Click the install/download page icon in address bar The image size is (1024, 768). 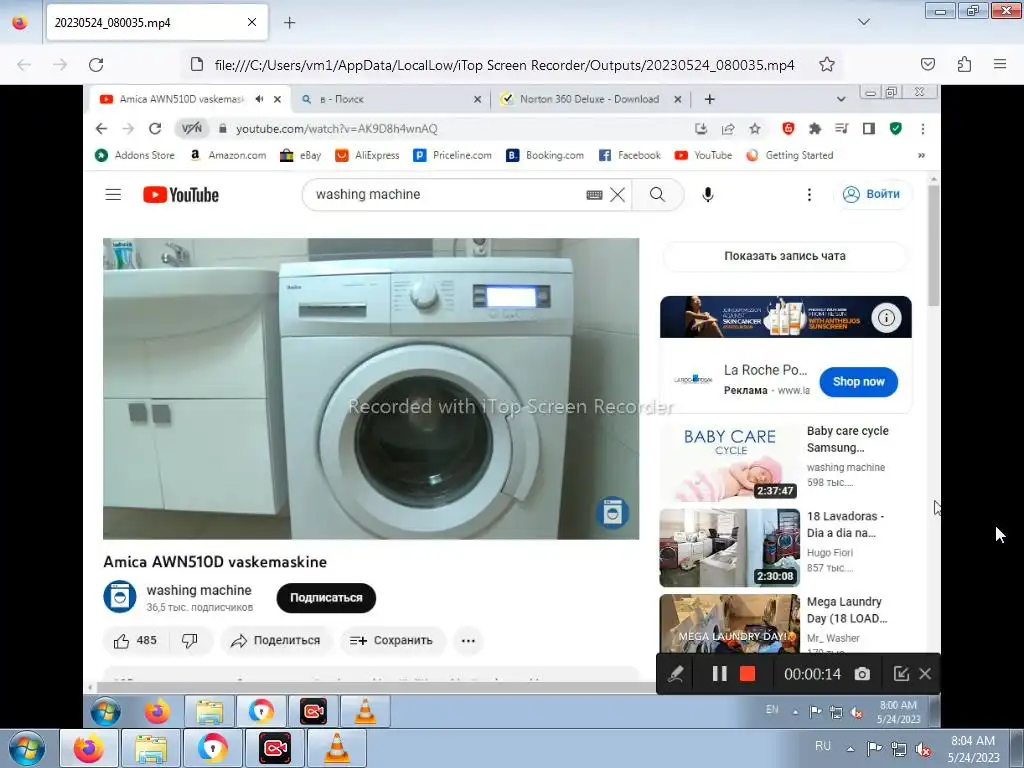click(x=701, y=129)
